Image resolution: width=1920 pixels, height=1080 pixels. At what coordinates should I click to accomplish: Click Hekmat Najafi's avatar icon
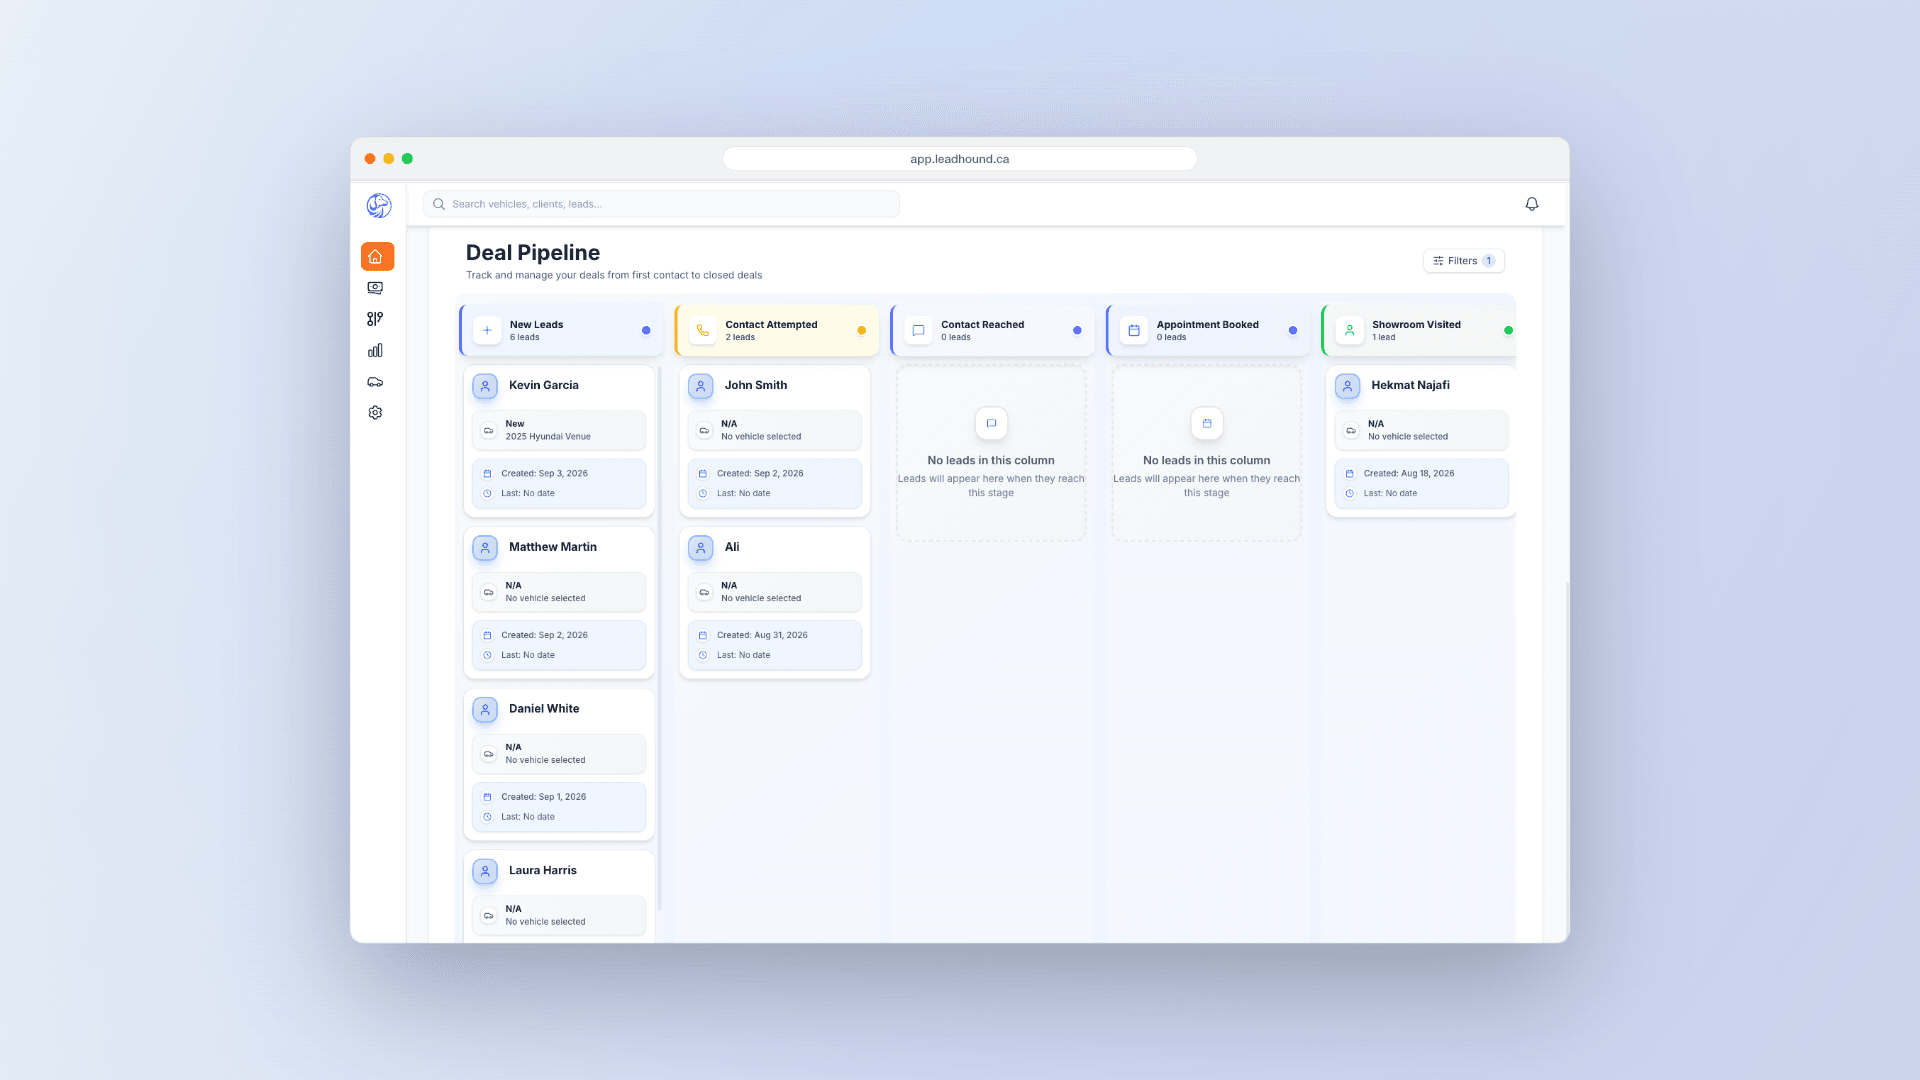click(x=1348, y=386)
